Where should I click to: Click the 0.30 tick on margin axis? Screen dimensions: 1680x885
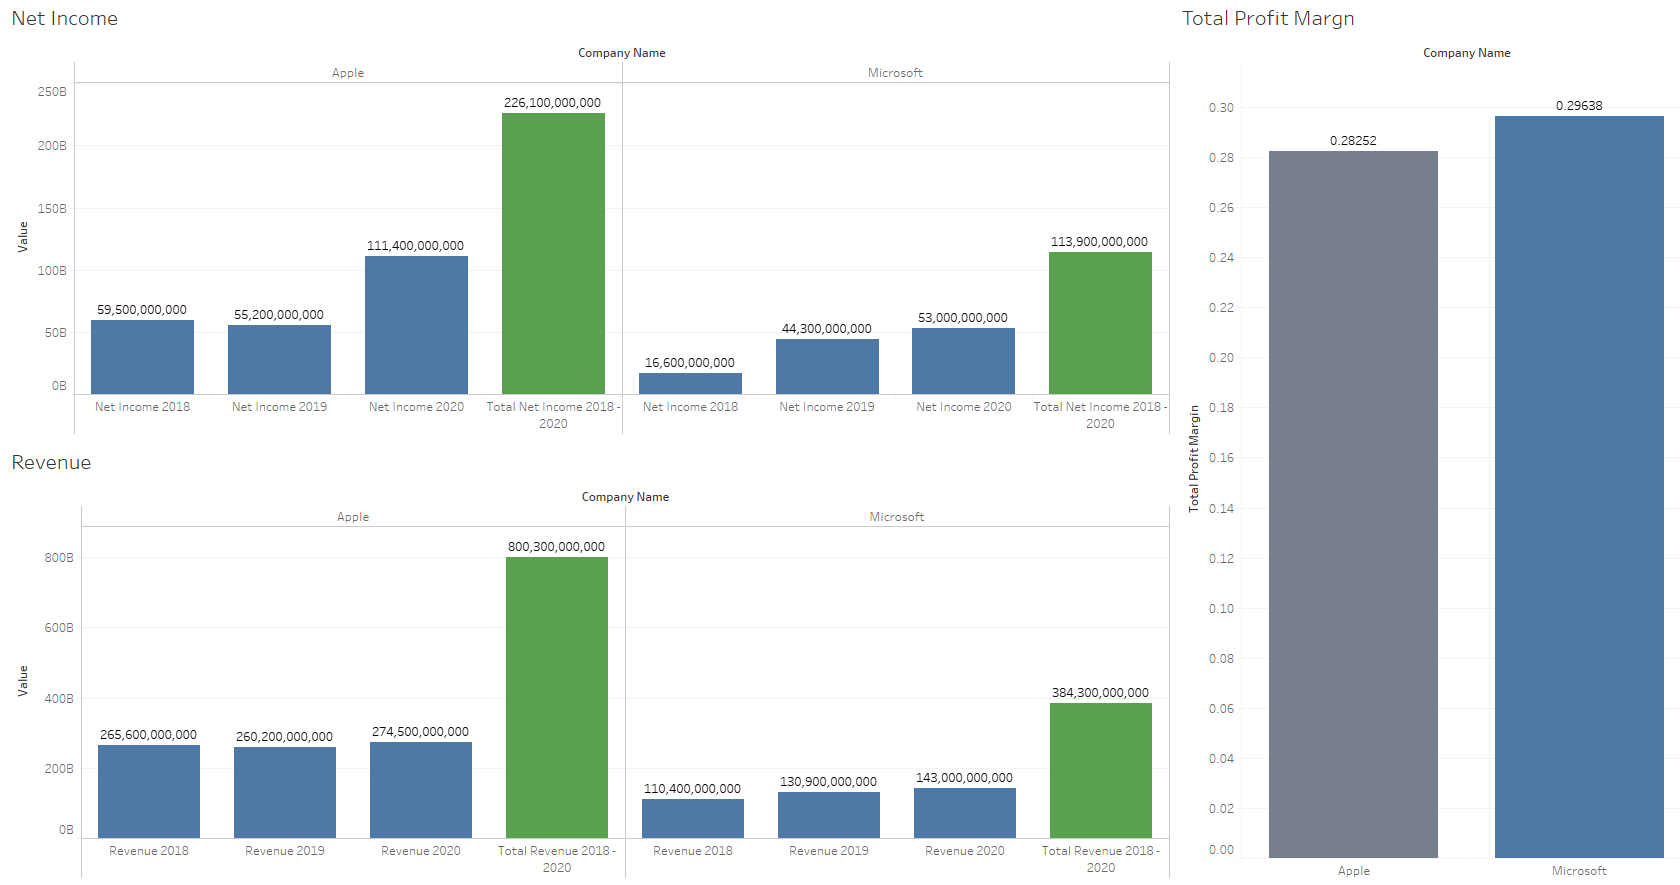point(1221,108)
